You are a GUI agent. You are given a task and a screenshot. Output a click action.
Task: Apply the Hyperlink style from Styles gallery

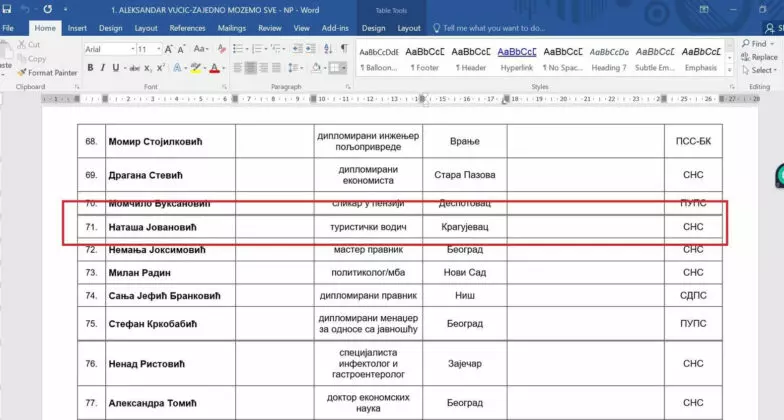(517, 58)
